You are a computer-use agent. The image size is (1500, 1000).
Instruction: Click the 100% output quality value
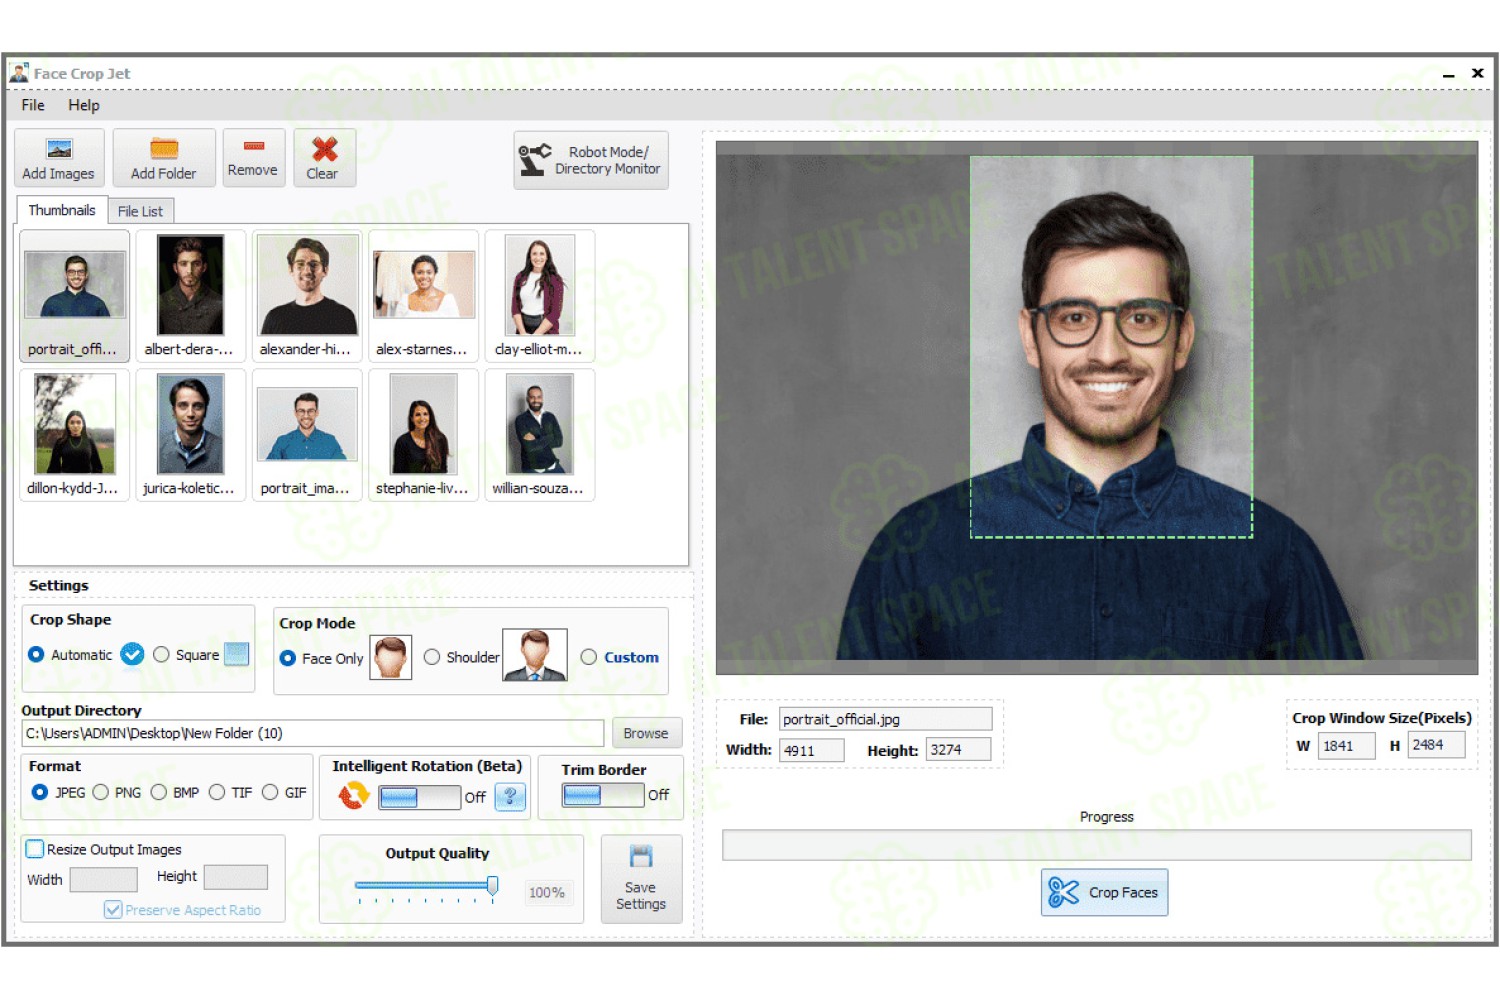547,892
